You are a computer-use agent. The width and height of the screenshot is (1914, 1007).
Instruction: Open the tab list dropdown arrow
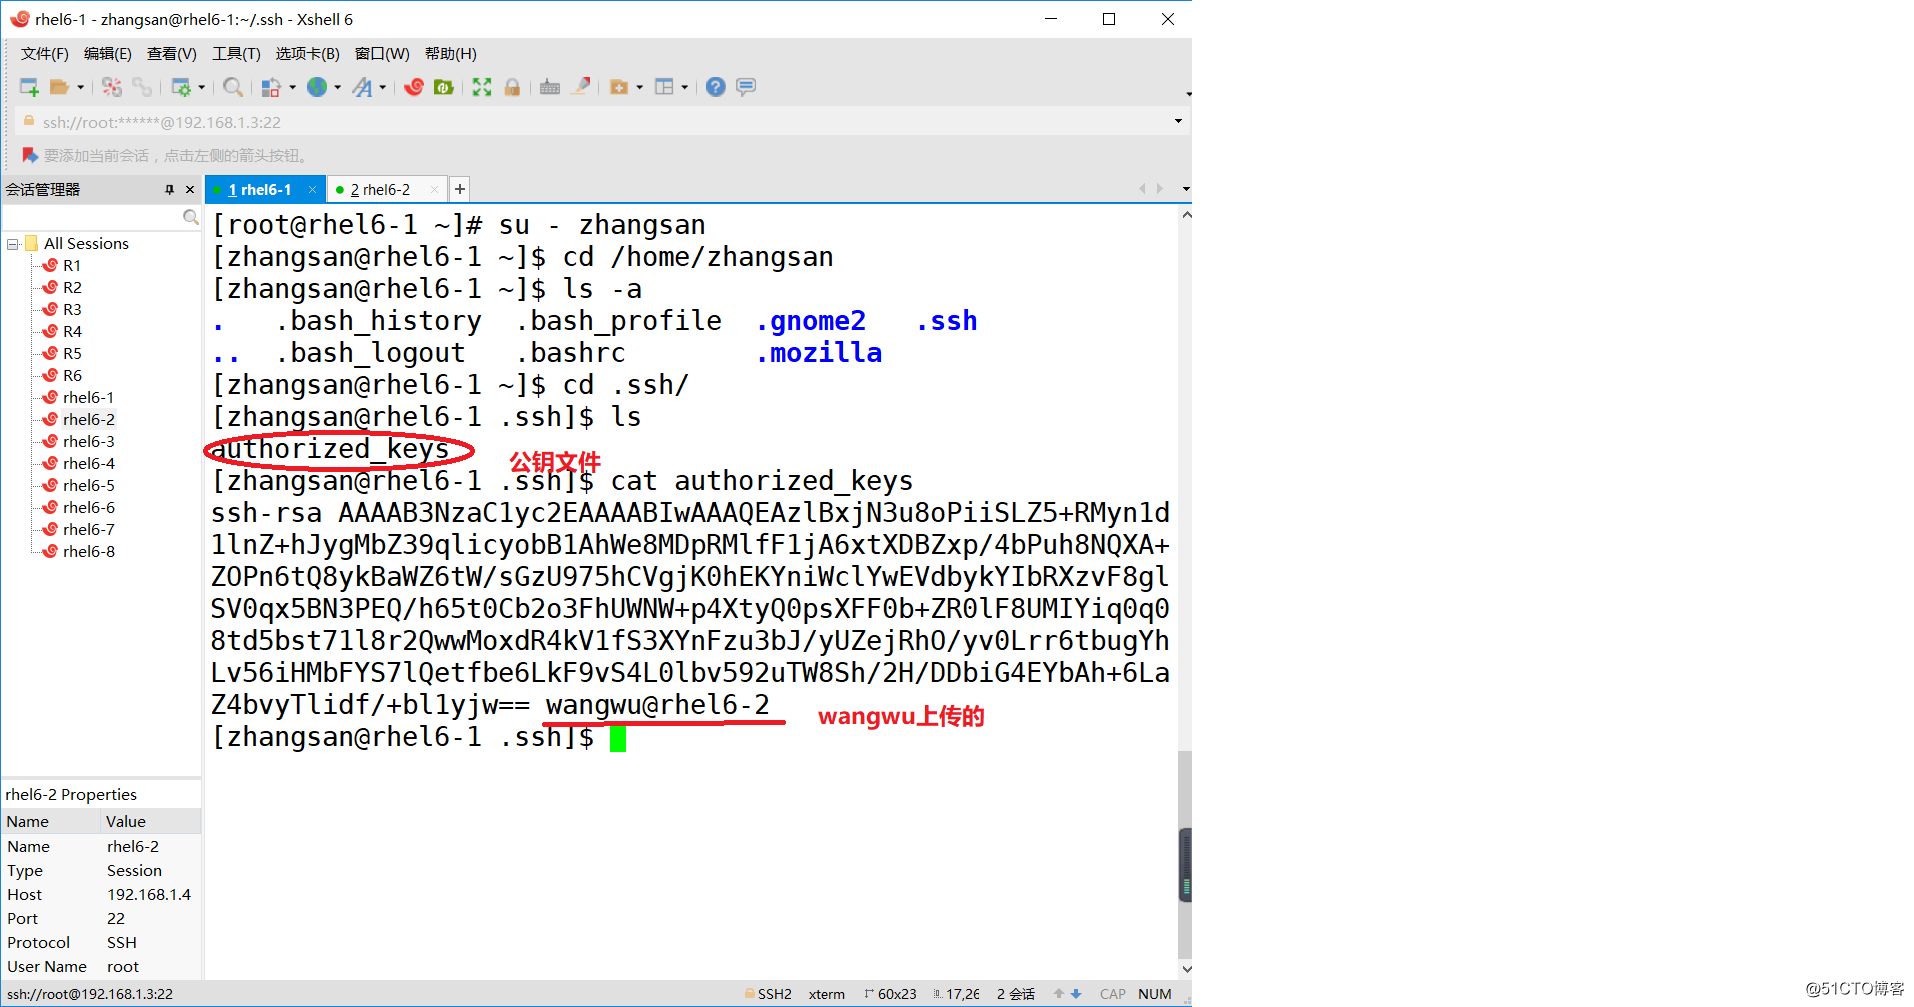pyautogui.click(x=1186, y=189)
